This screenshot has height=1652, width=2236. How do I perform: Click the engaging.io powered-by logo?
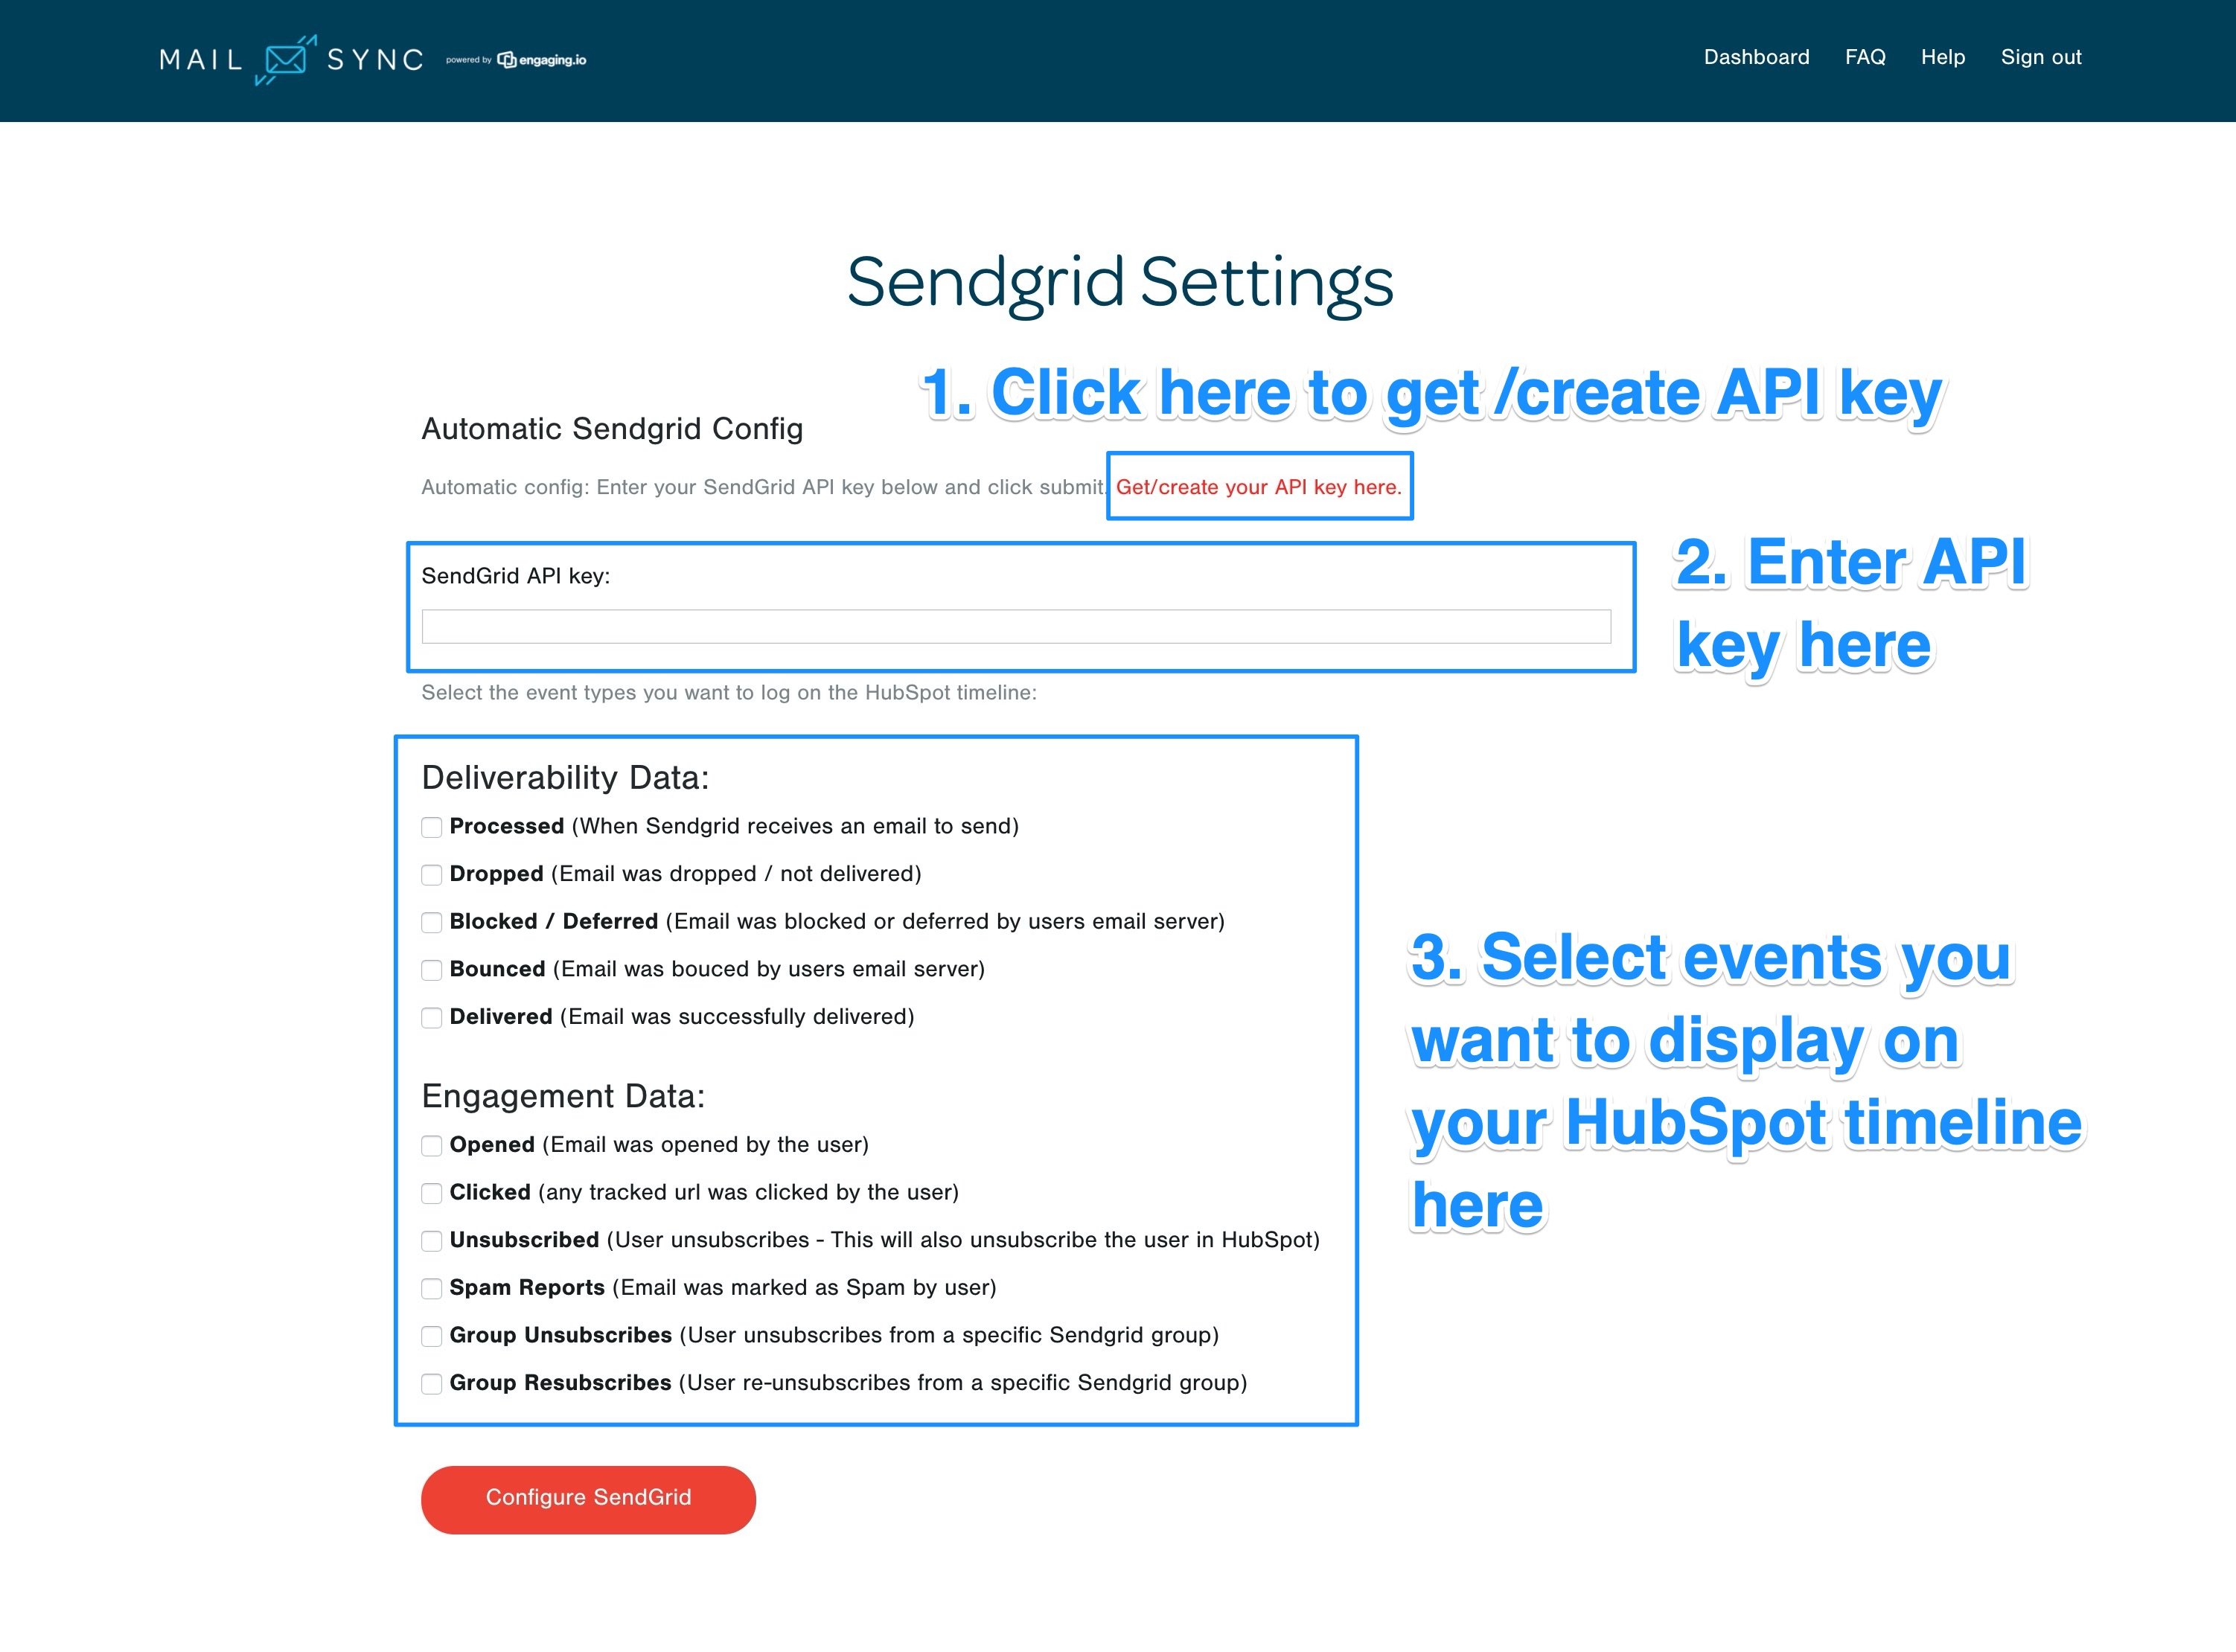(541, 60)
